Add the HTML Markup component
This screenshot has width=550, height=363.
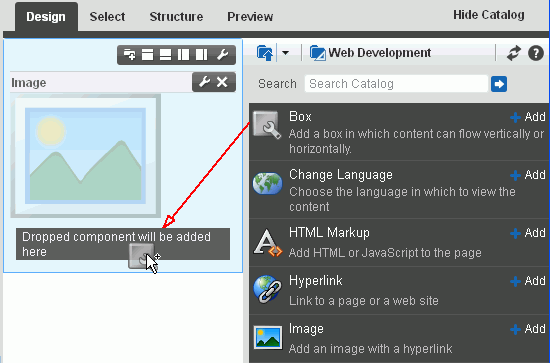point(528,233)
